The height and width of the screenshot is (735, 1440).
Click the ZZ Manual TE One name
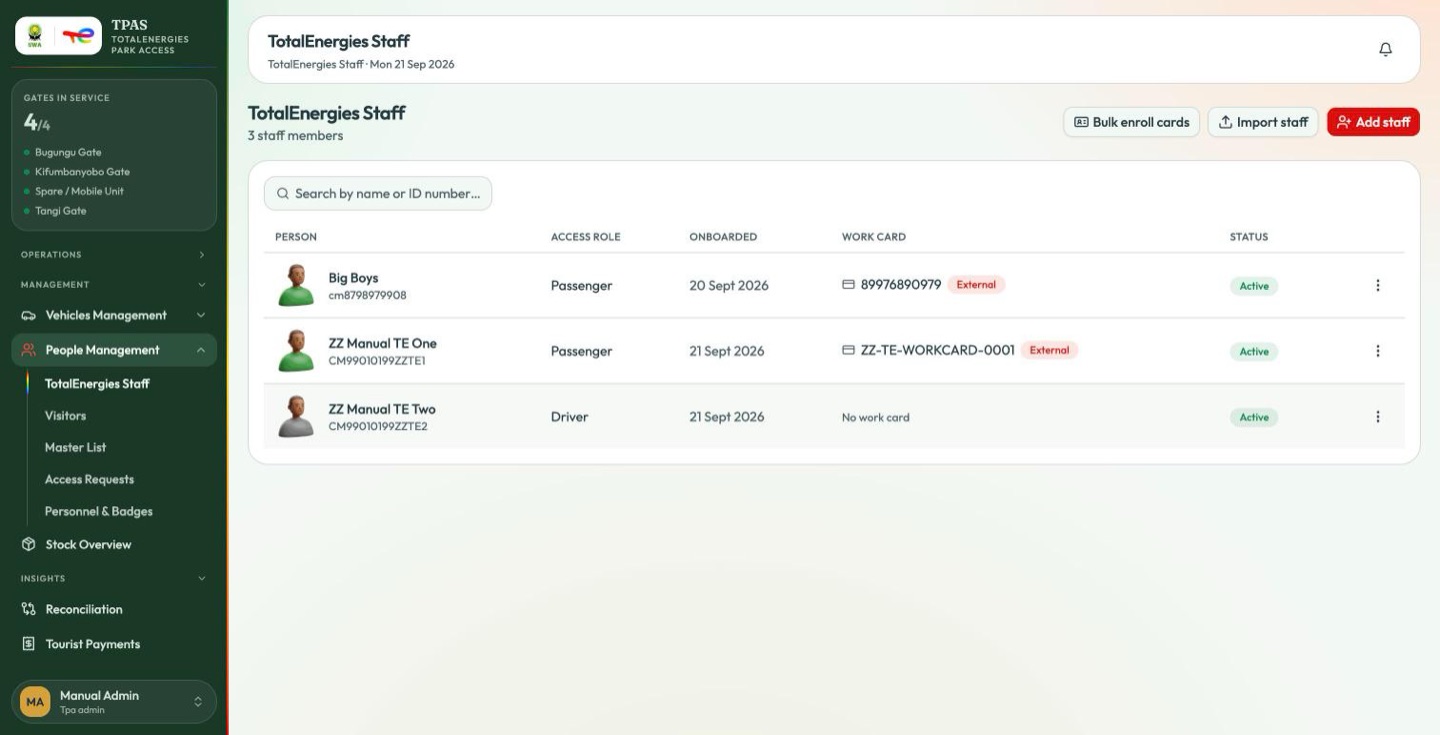click(x=382, y=343)
